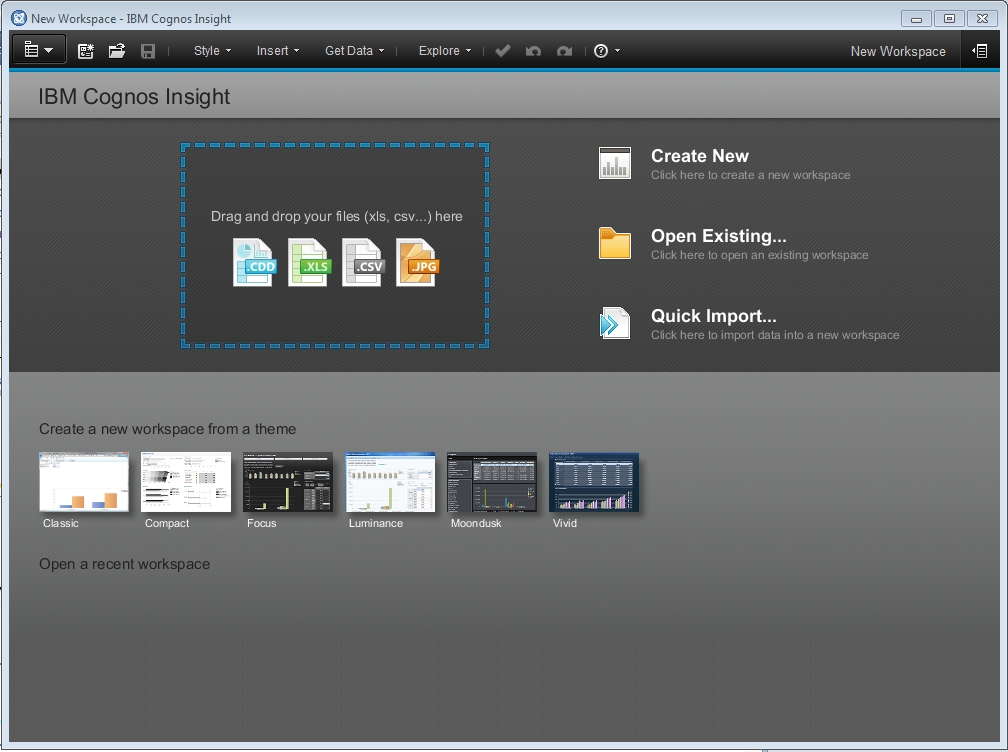
Task: Click the 'Create a new workspace from a theme' heading
Action: pyautogui.click(x=167, y=429)
